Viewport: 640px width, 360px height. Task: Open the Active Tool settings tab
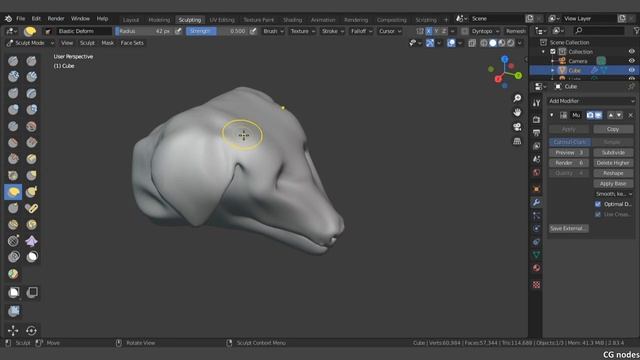pyautogui.click(x=536, y=103)
